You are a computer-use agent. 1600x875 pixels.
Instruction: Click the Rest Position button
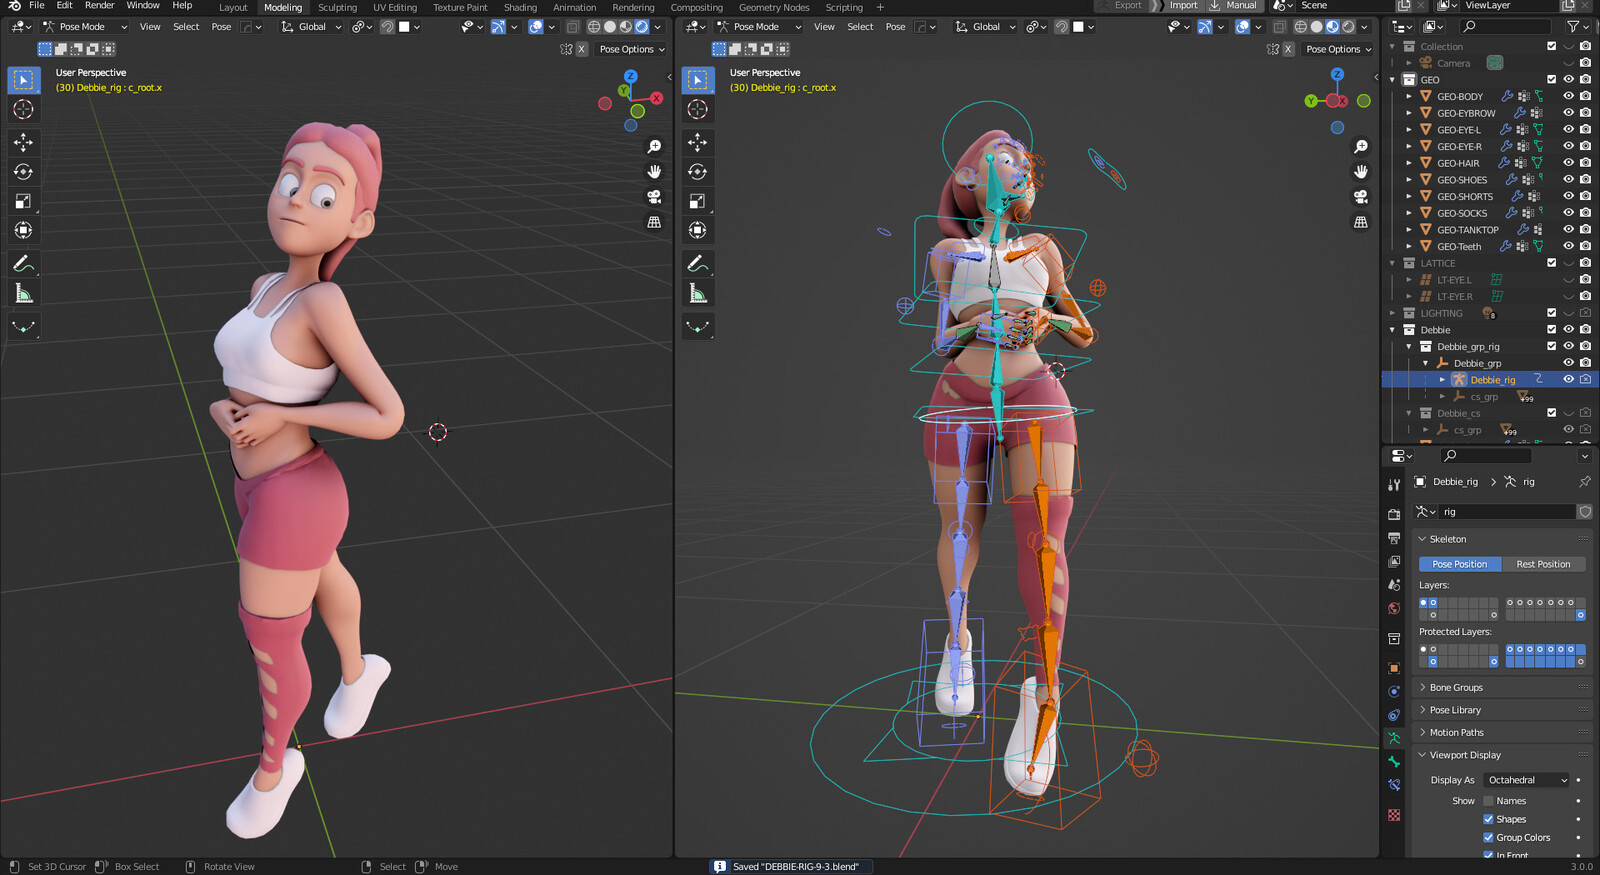(1543, 564)
